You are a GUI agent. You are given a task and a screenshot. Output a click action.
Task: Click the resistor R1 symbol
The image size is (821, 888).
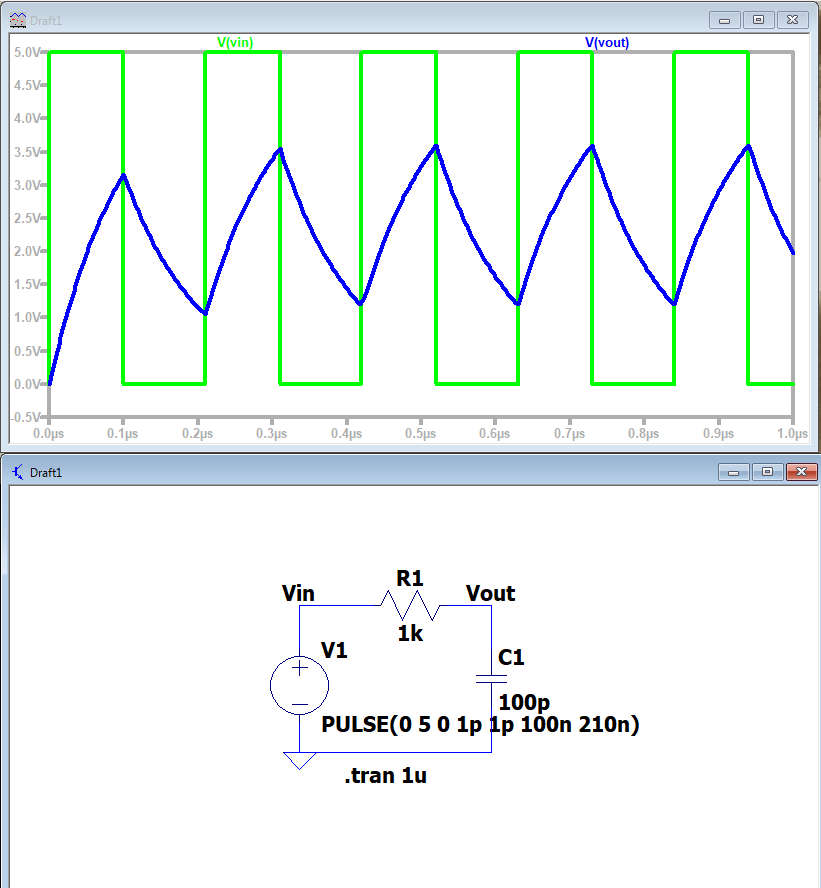408,605
